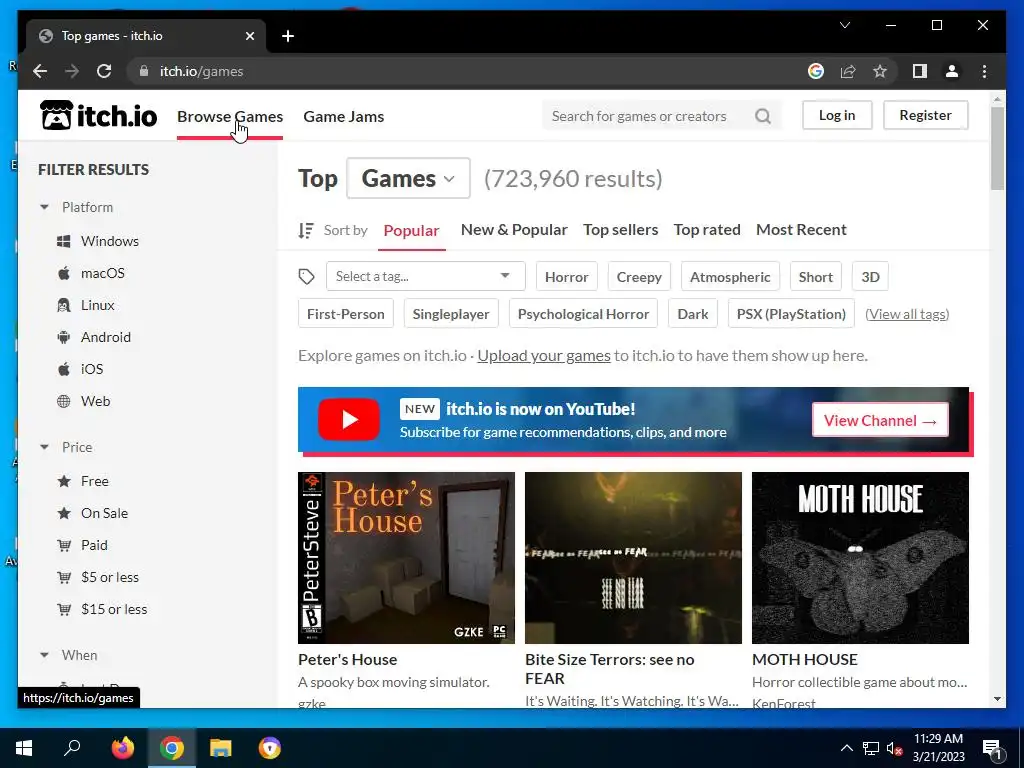
Task: Click the Google account icon in the address bar
Action: click(816, 71)
